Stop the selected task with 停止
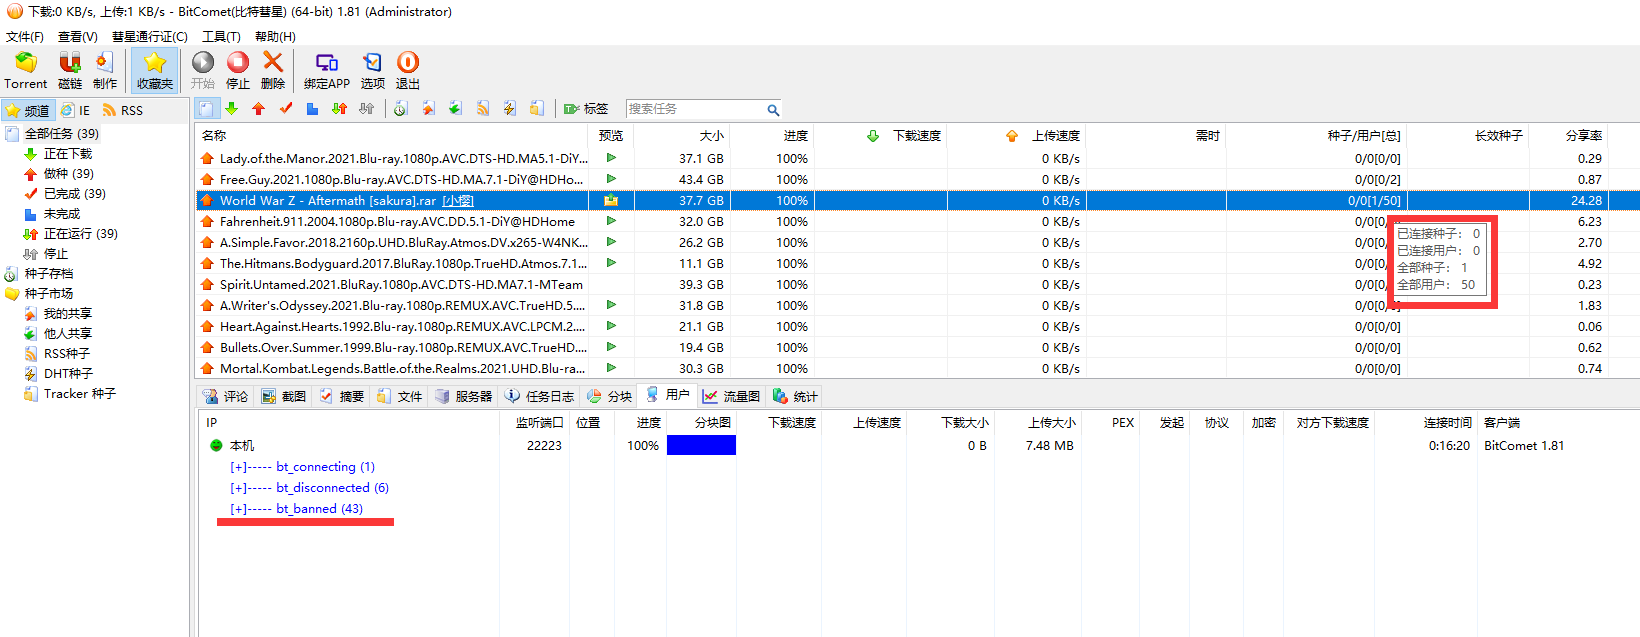The width and height of the screenshot is (1640, 637). tap(238, 71)
